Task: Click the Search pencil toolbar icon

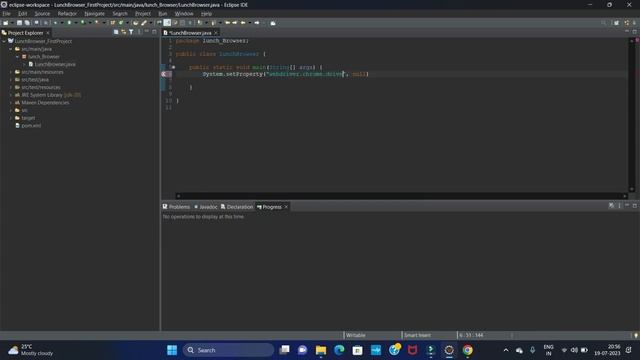Action: click(x=144, y=23)
